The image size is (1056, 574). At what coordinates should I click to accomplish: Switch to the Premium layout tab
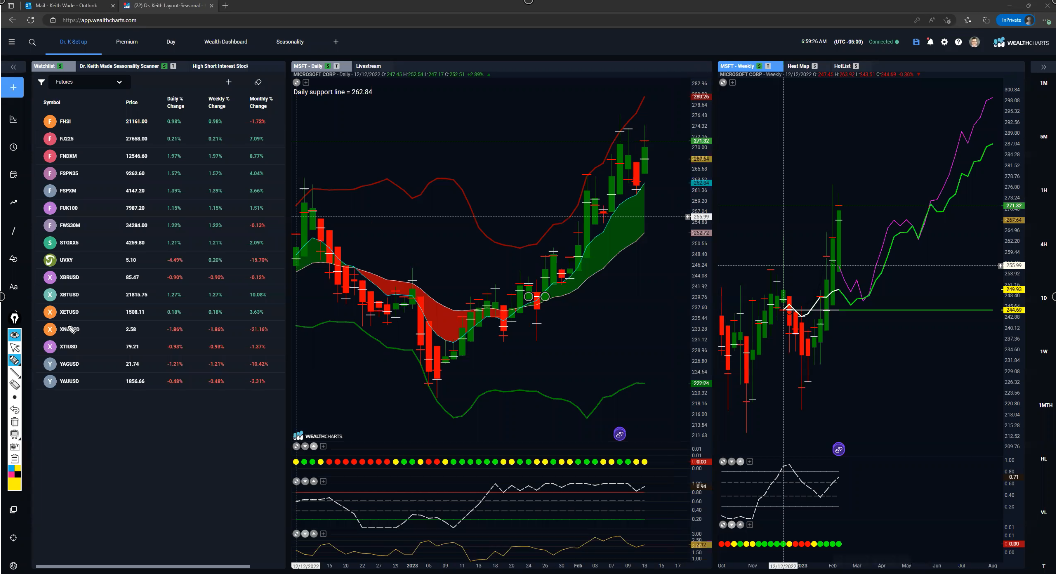point(127,42)
